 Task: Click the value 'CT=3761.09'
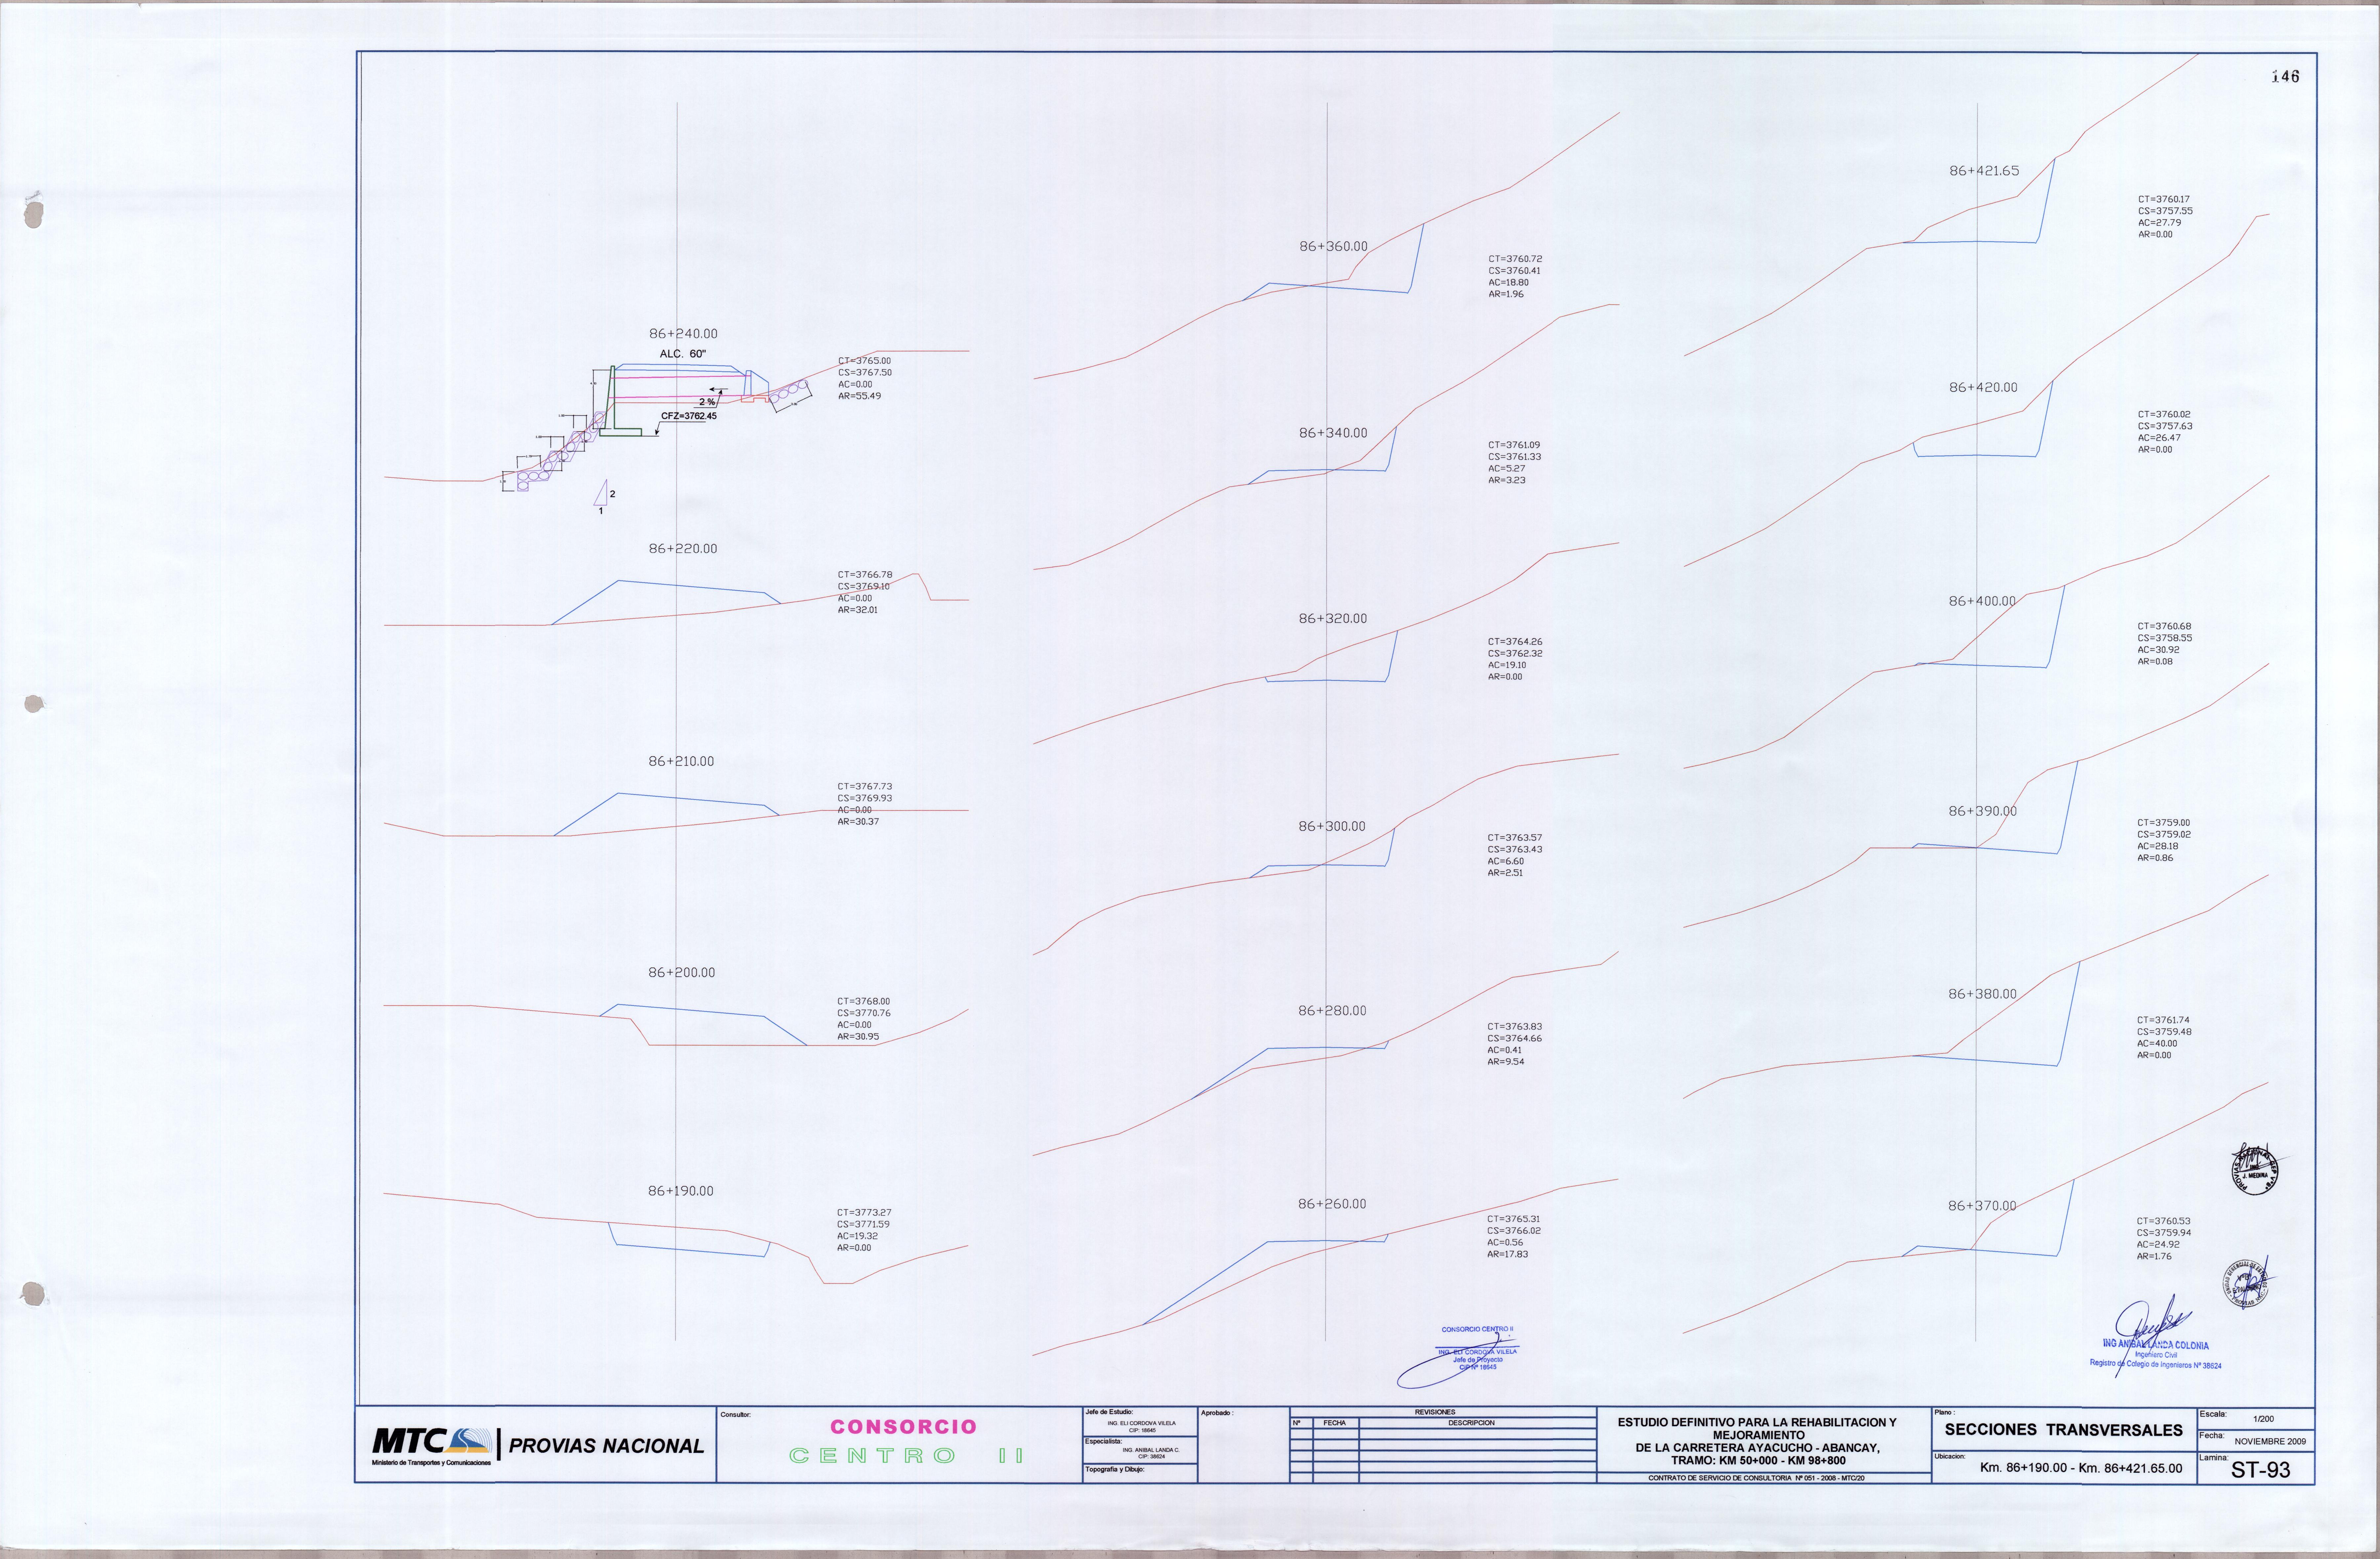[1514, 445]
